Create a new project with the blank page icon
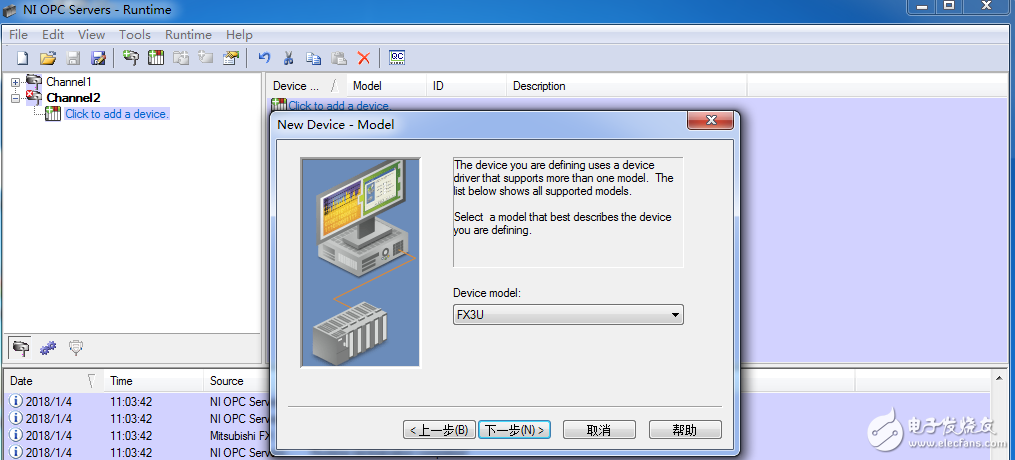The width and height of the screenshot is (1015, 460). point(23,58)
